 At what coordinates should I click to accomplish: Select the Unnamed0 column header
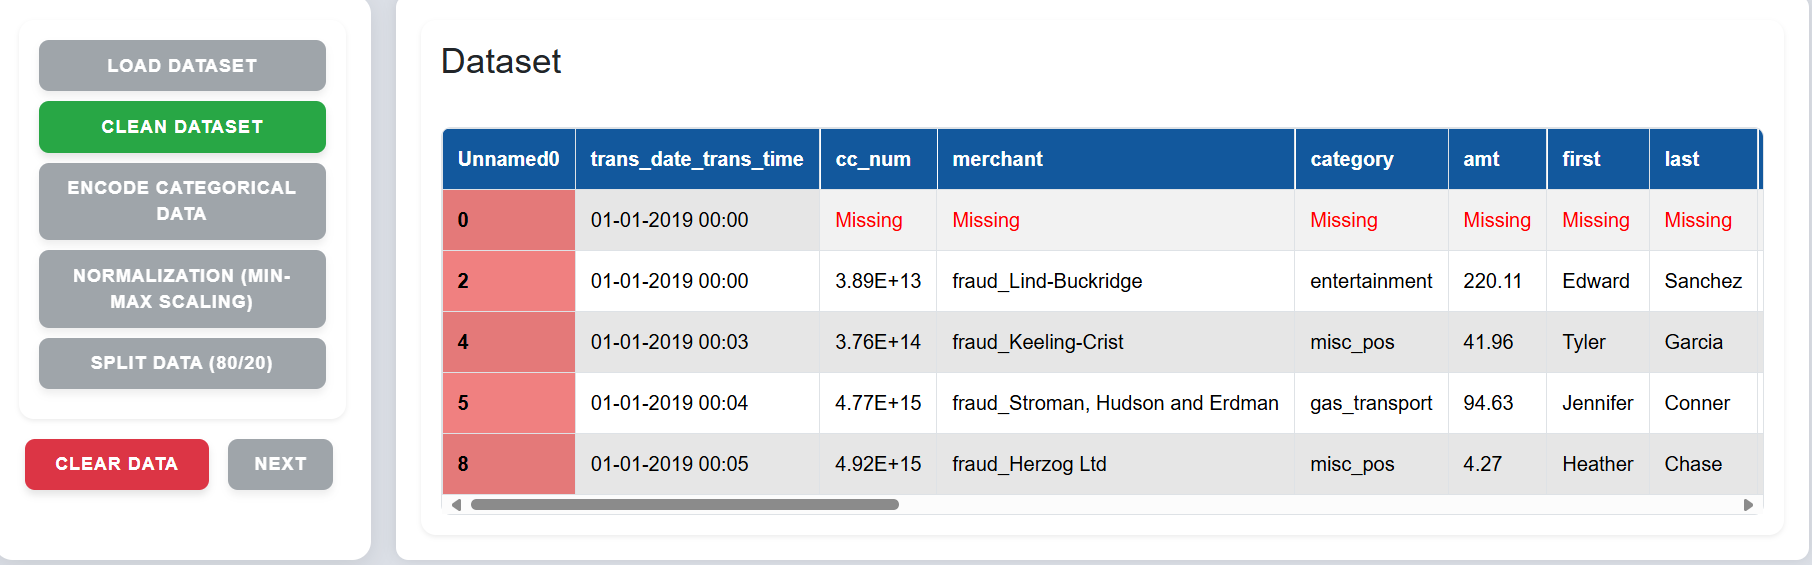509,159
